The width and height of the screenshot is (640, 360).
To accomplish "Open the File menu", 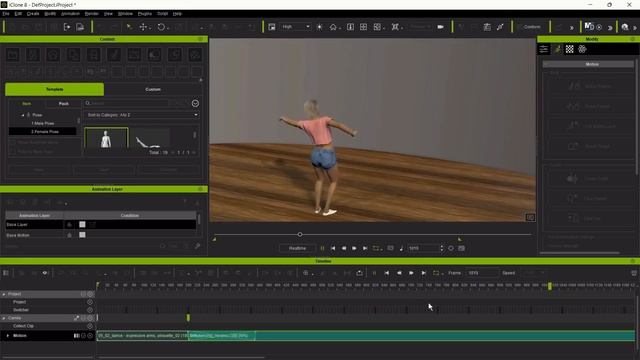I will tap(6, 13).
